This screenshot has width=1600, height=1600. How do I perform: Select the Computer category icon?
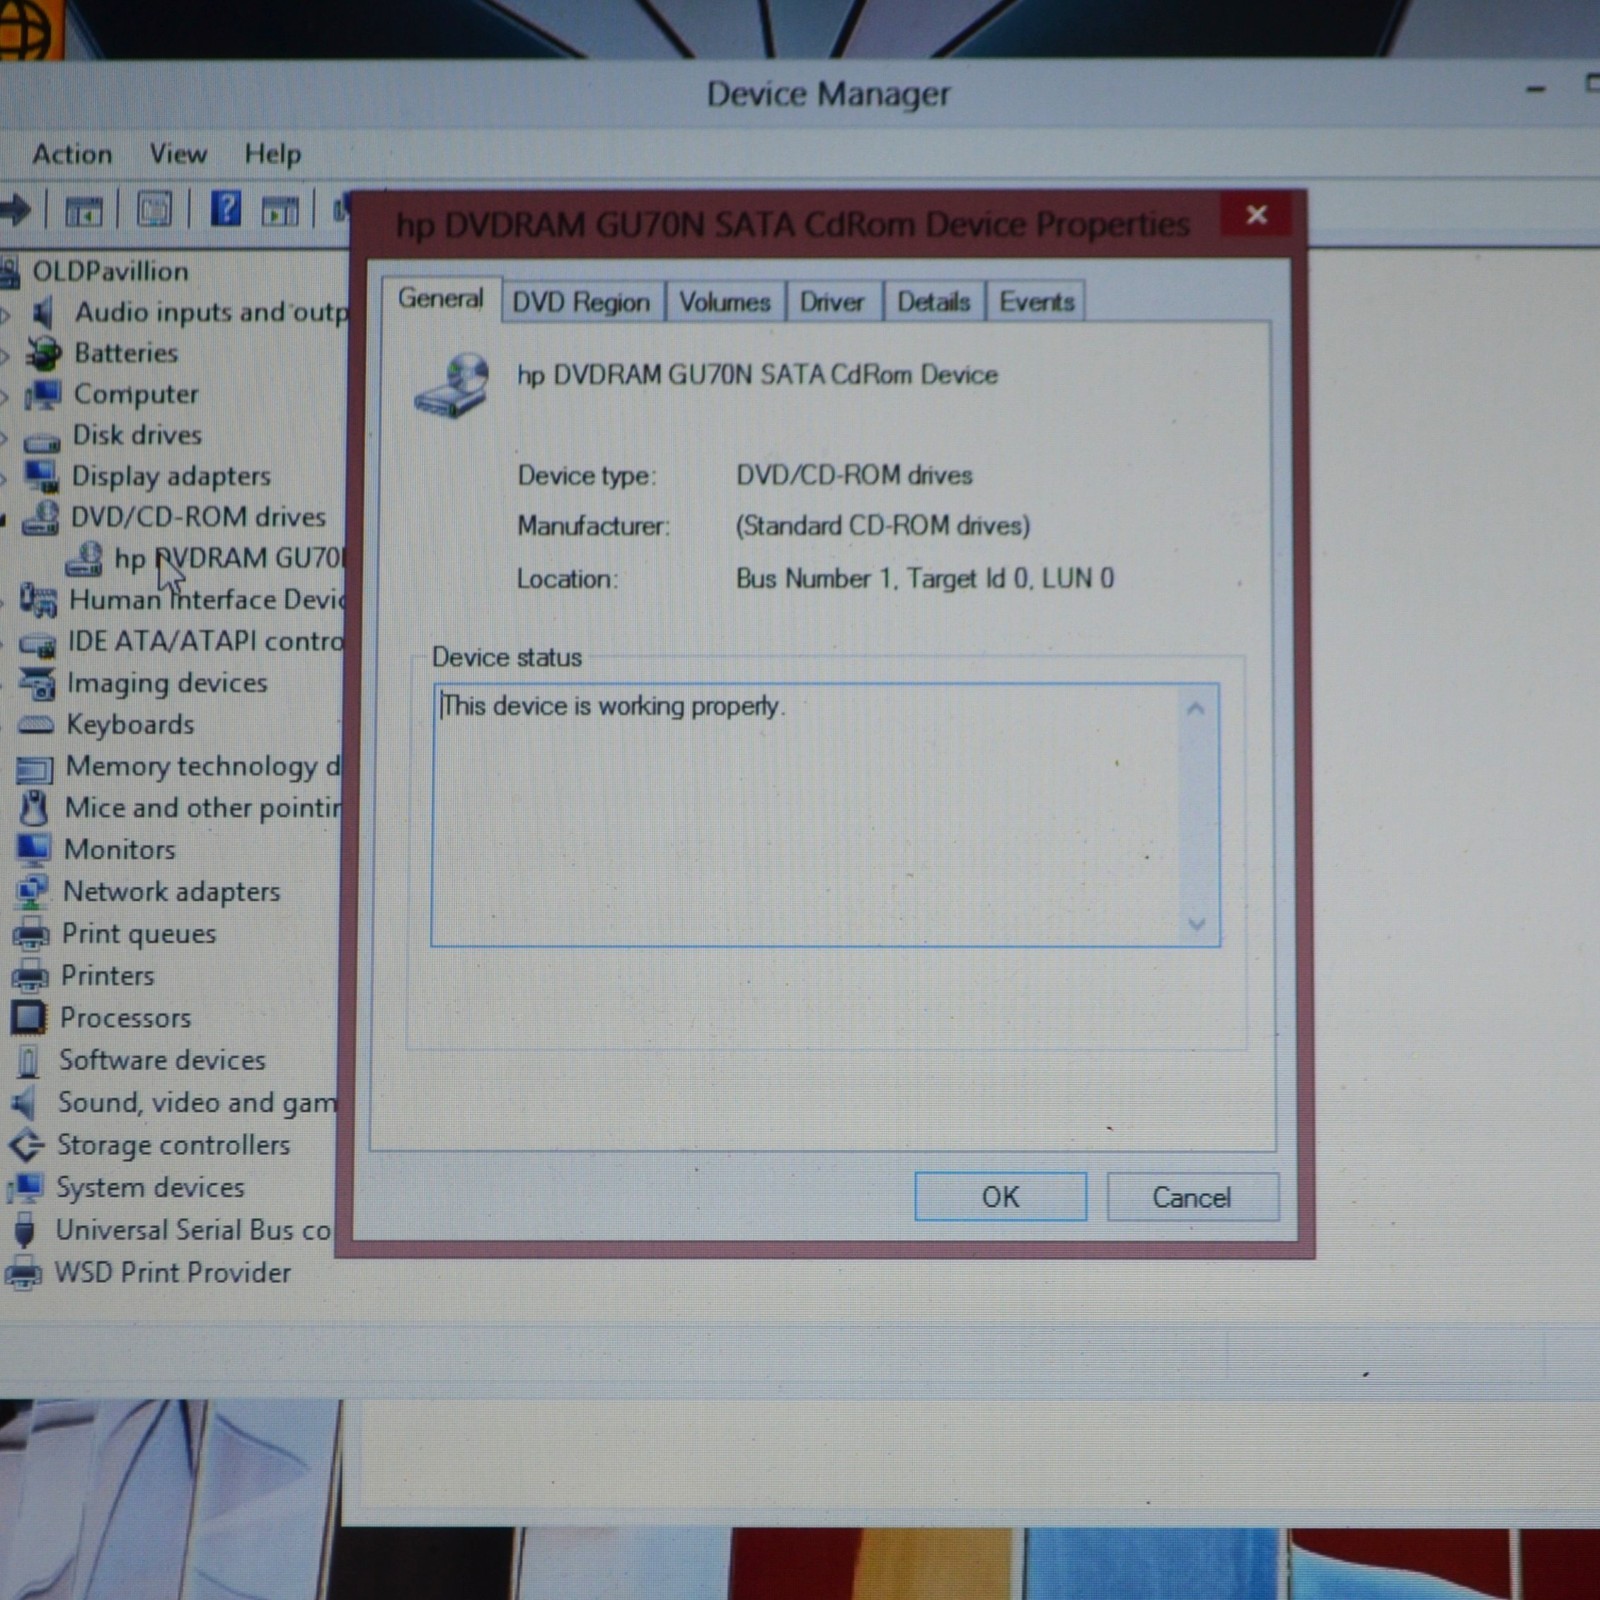point(43,394)
